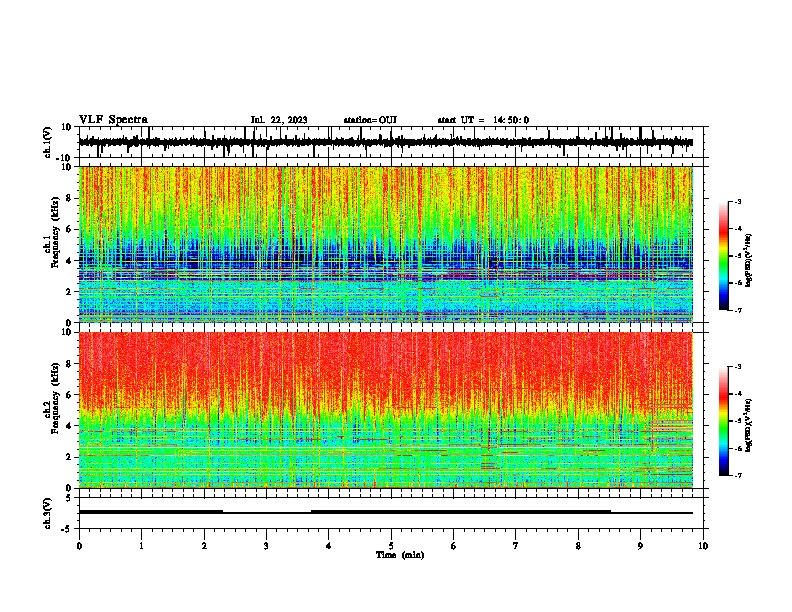Click the "8" tick on ch.2 frequency axis
Viewport: 792px width, 612px height.
coord(69,364)
